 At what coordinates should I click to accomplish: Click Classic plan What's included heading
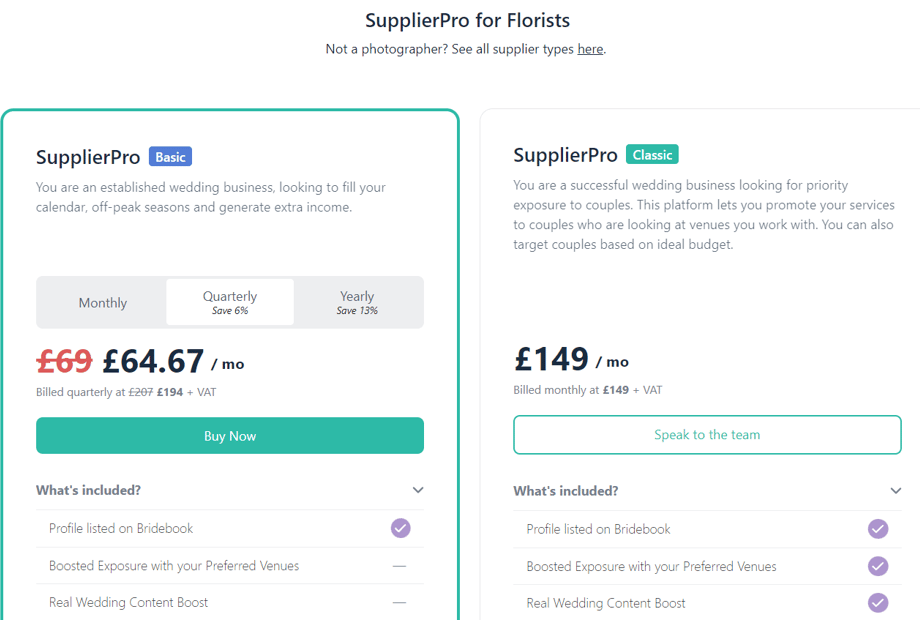566,490
